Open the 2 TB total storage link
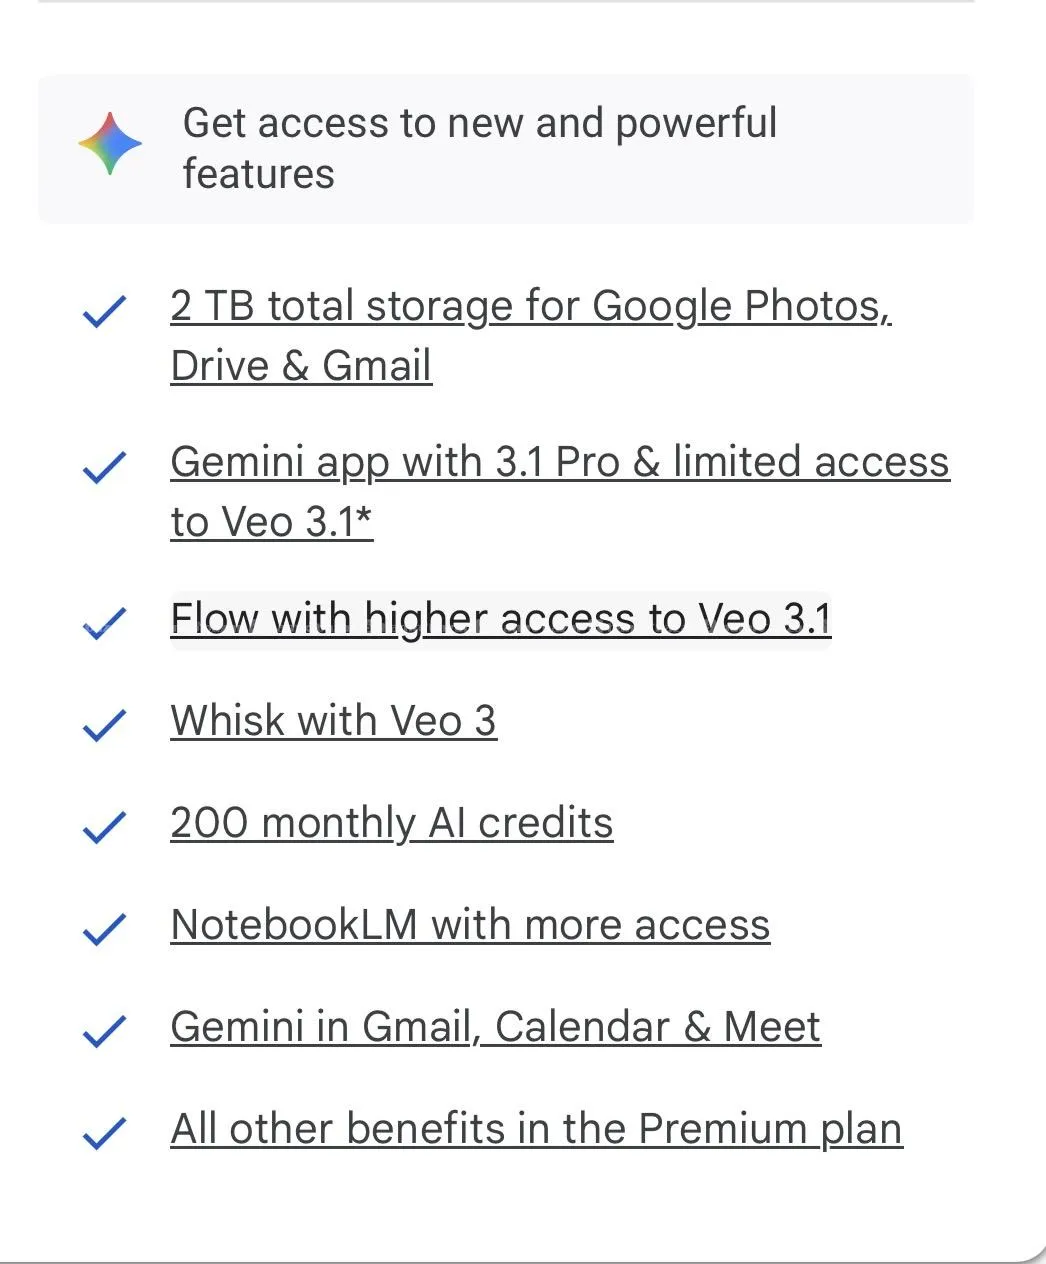 point(530,307)
